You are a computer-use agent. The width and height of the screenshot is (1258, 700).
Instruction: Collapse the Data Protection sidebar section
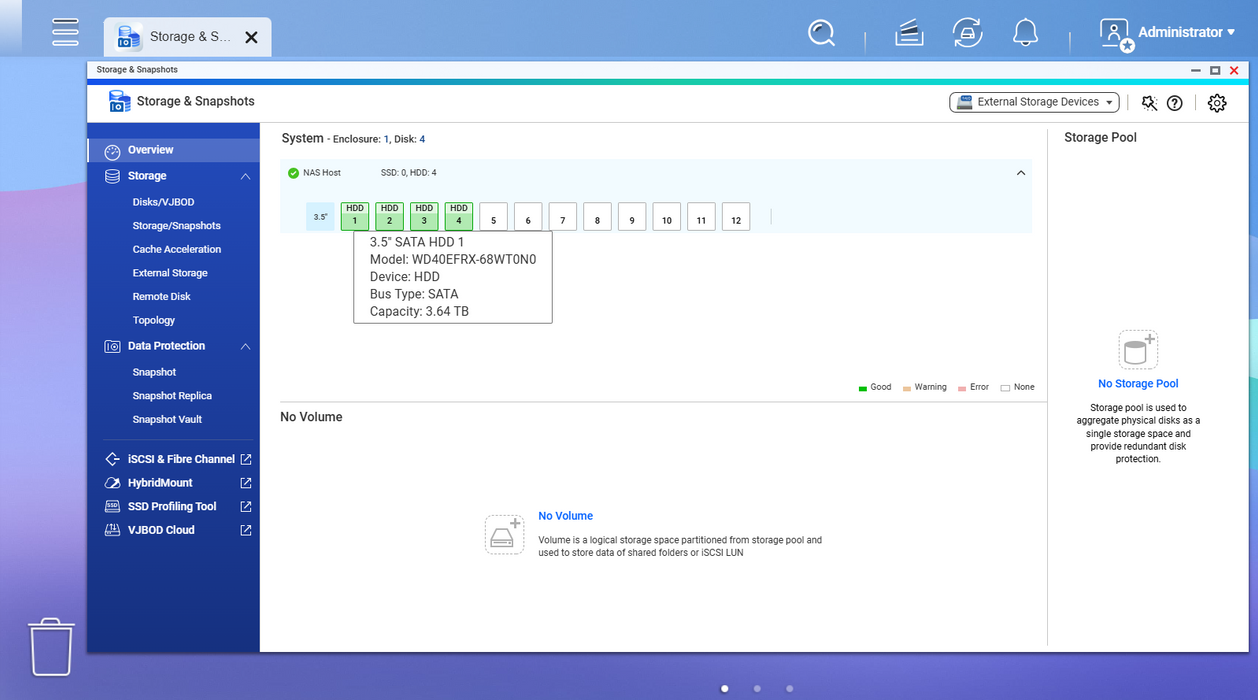pyautogui.click(x=245, y=346)
